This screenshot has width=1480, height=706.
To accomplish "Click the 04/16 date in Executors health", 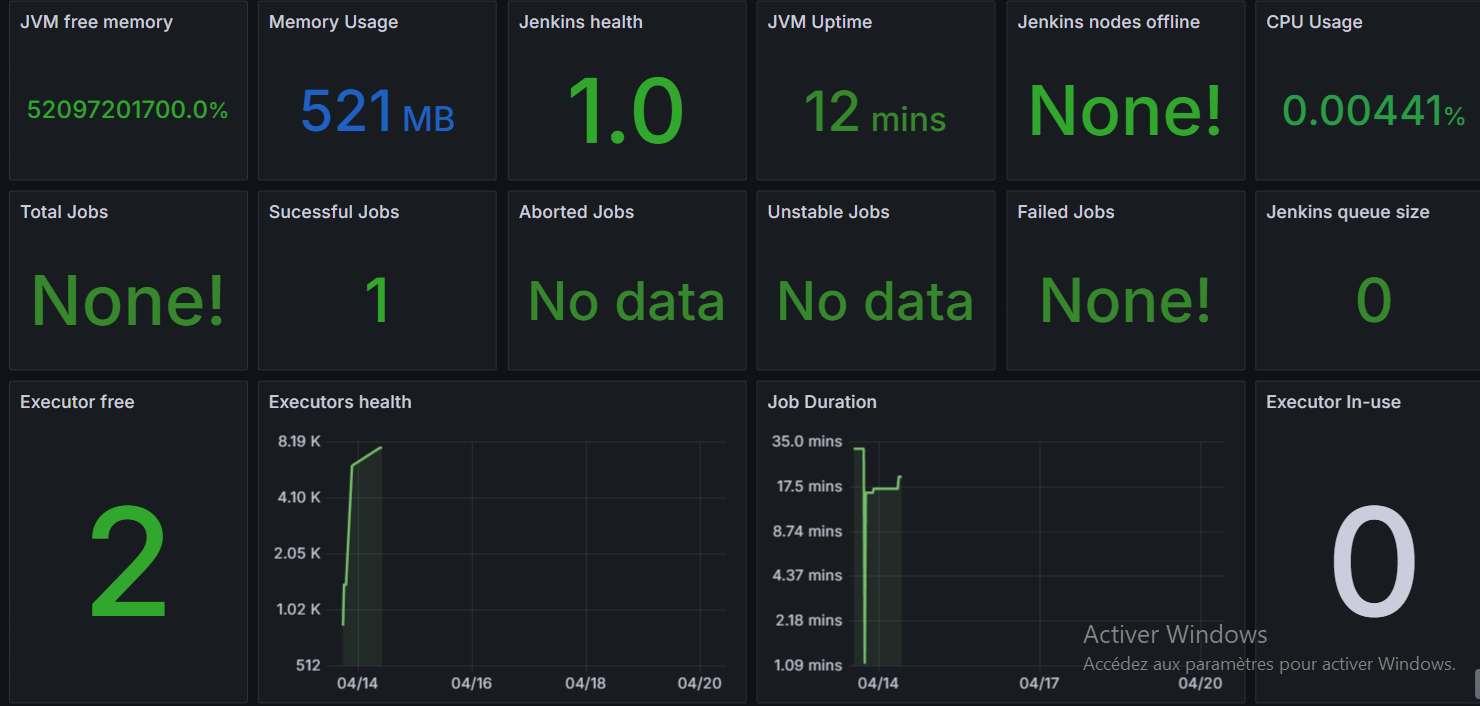I will (471, 684).
